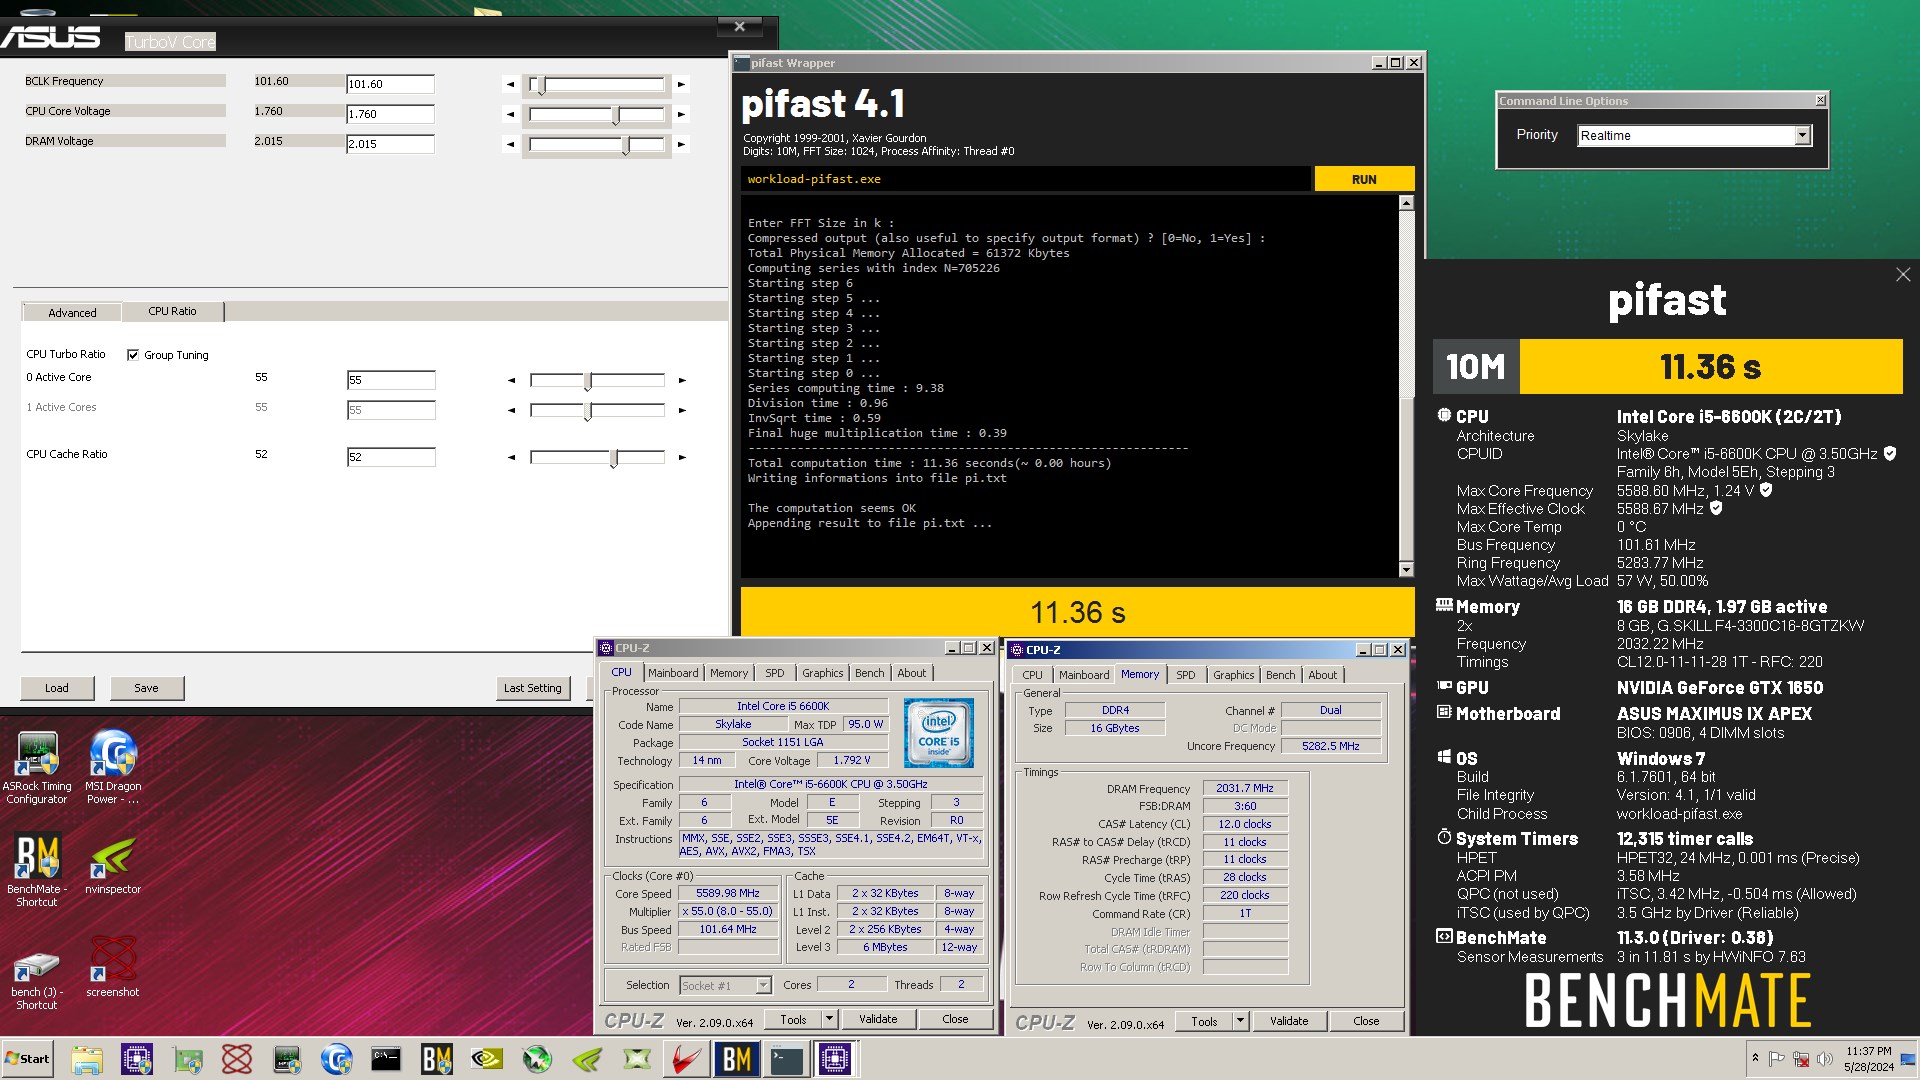Toggle the Group Tuning checkbox

pos(133,355)
